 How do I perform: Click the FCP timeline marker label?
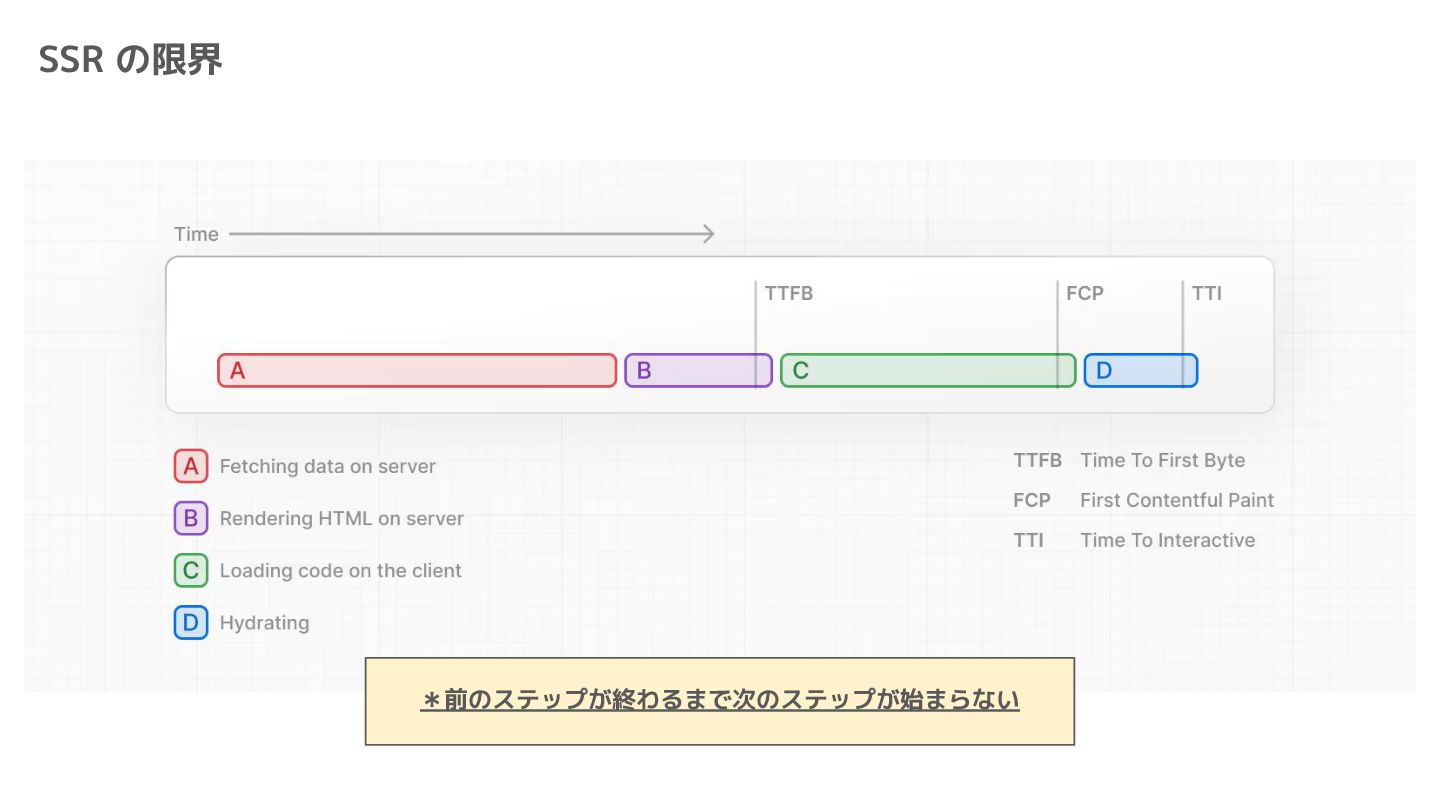pyautogui.click(x=1085, y=294)
